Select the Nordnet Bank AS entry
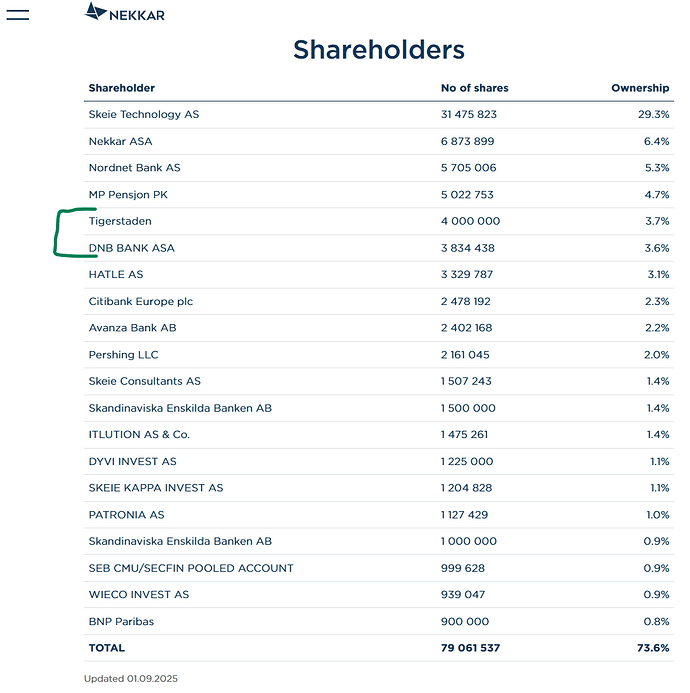Viewport: 690px width, 693px height. pyautogui.click(x=134, y=168)
